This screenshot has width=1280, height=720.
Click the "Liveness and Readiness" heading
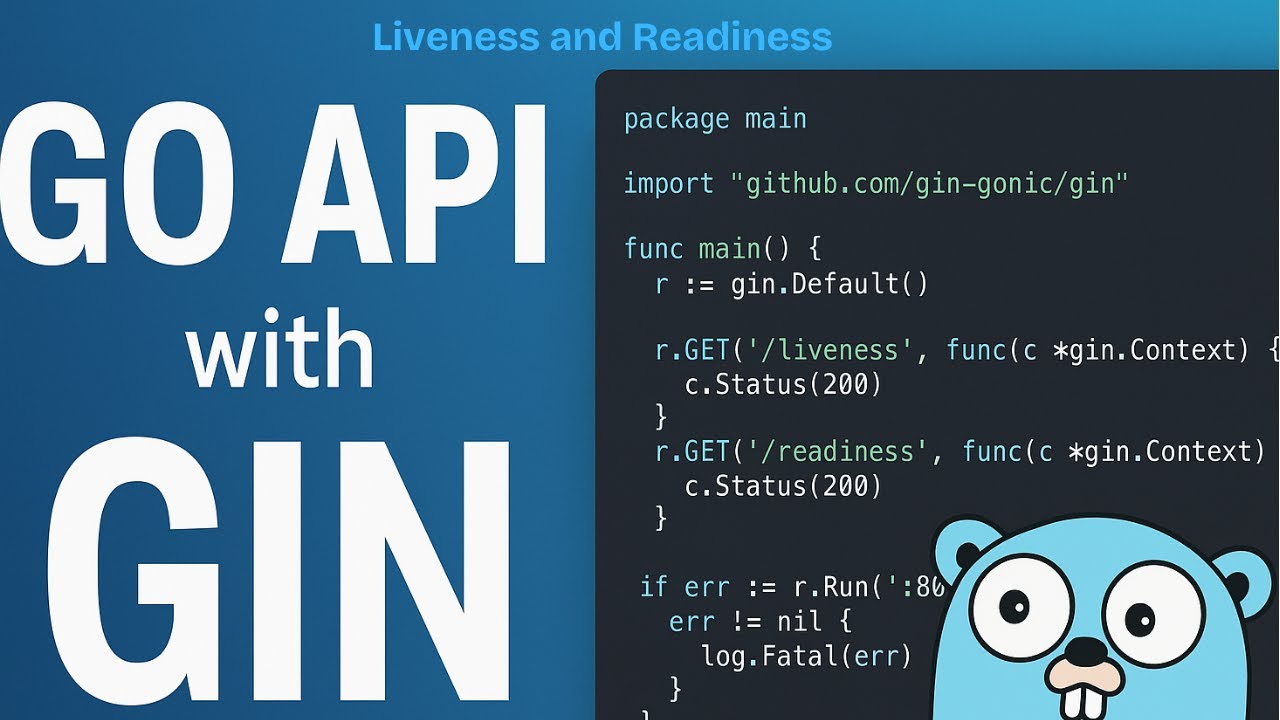coord(602,38)
